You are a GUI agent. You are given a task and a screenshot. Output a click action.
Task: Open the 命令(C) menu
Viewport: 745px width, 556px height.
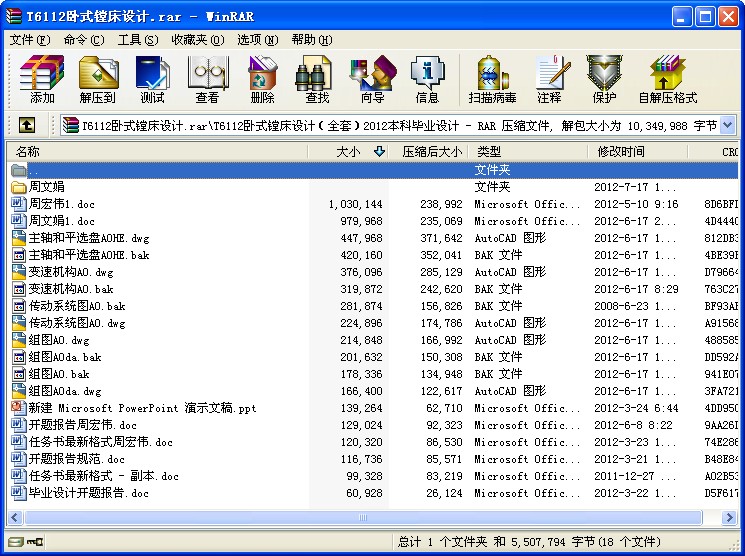tap(84, 40)
